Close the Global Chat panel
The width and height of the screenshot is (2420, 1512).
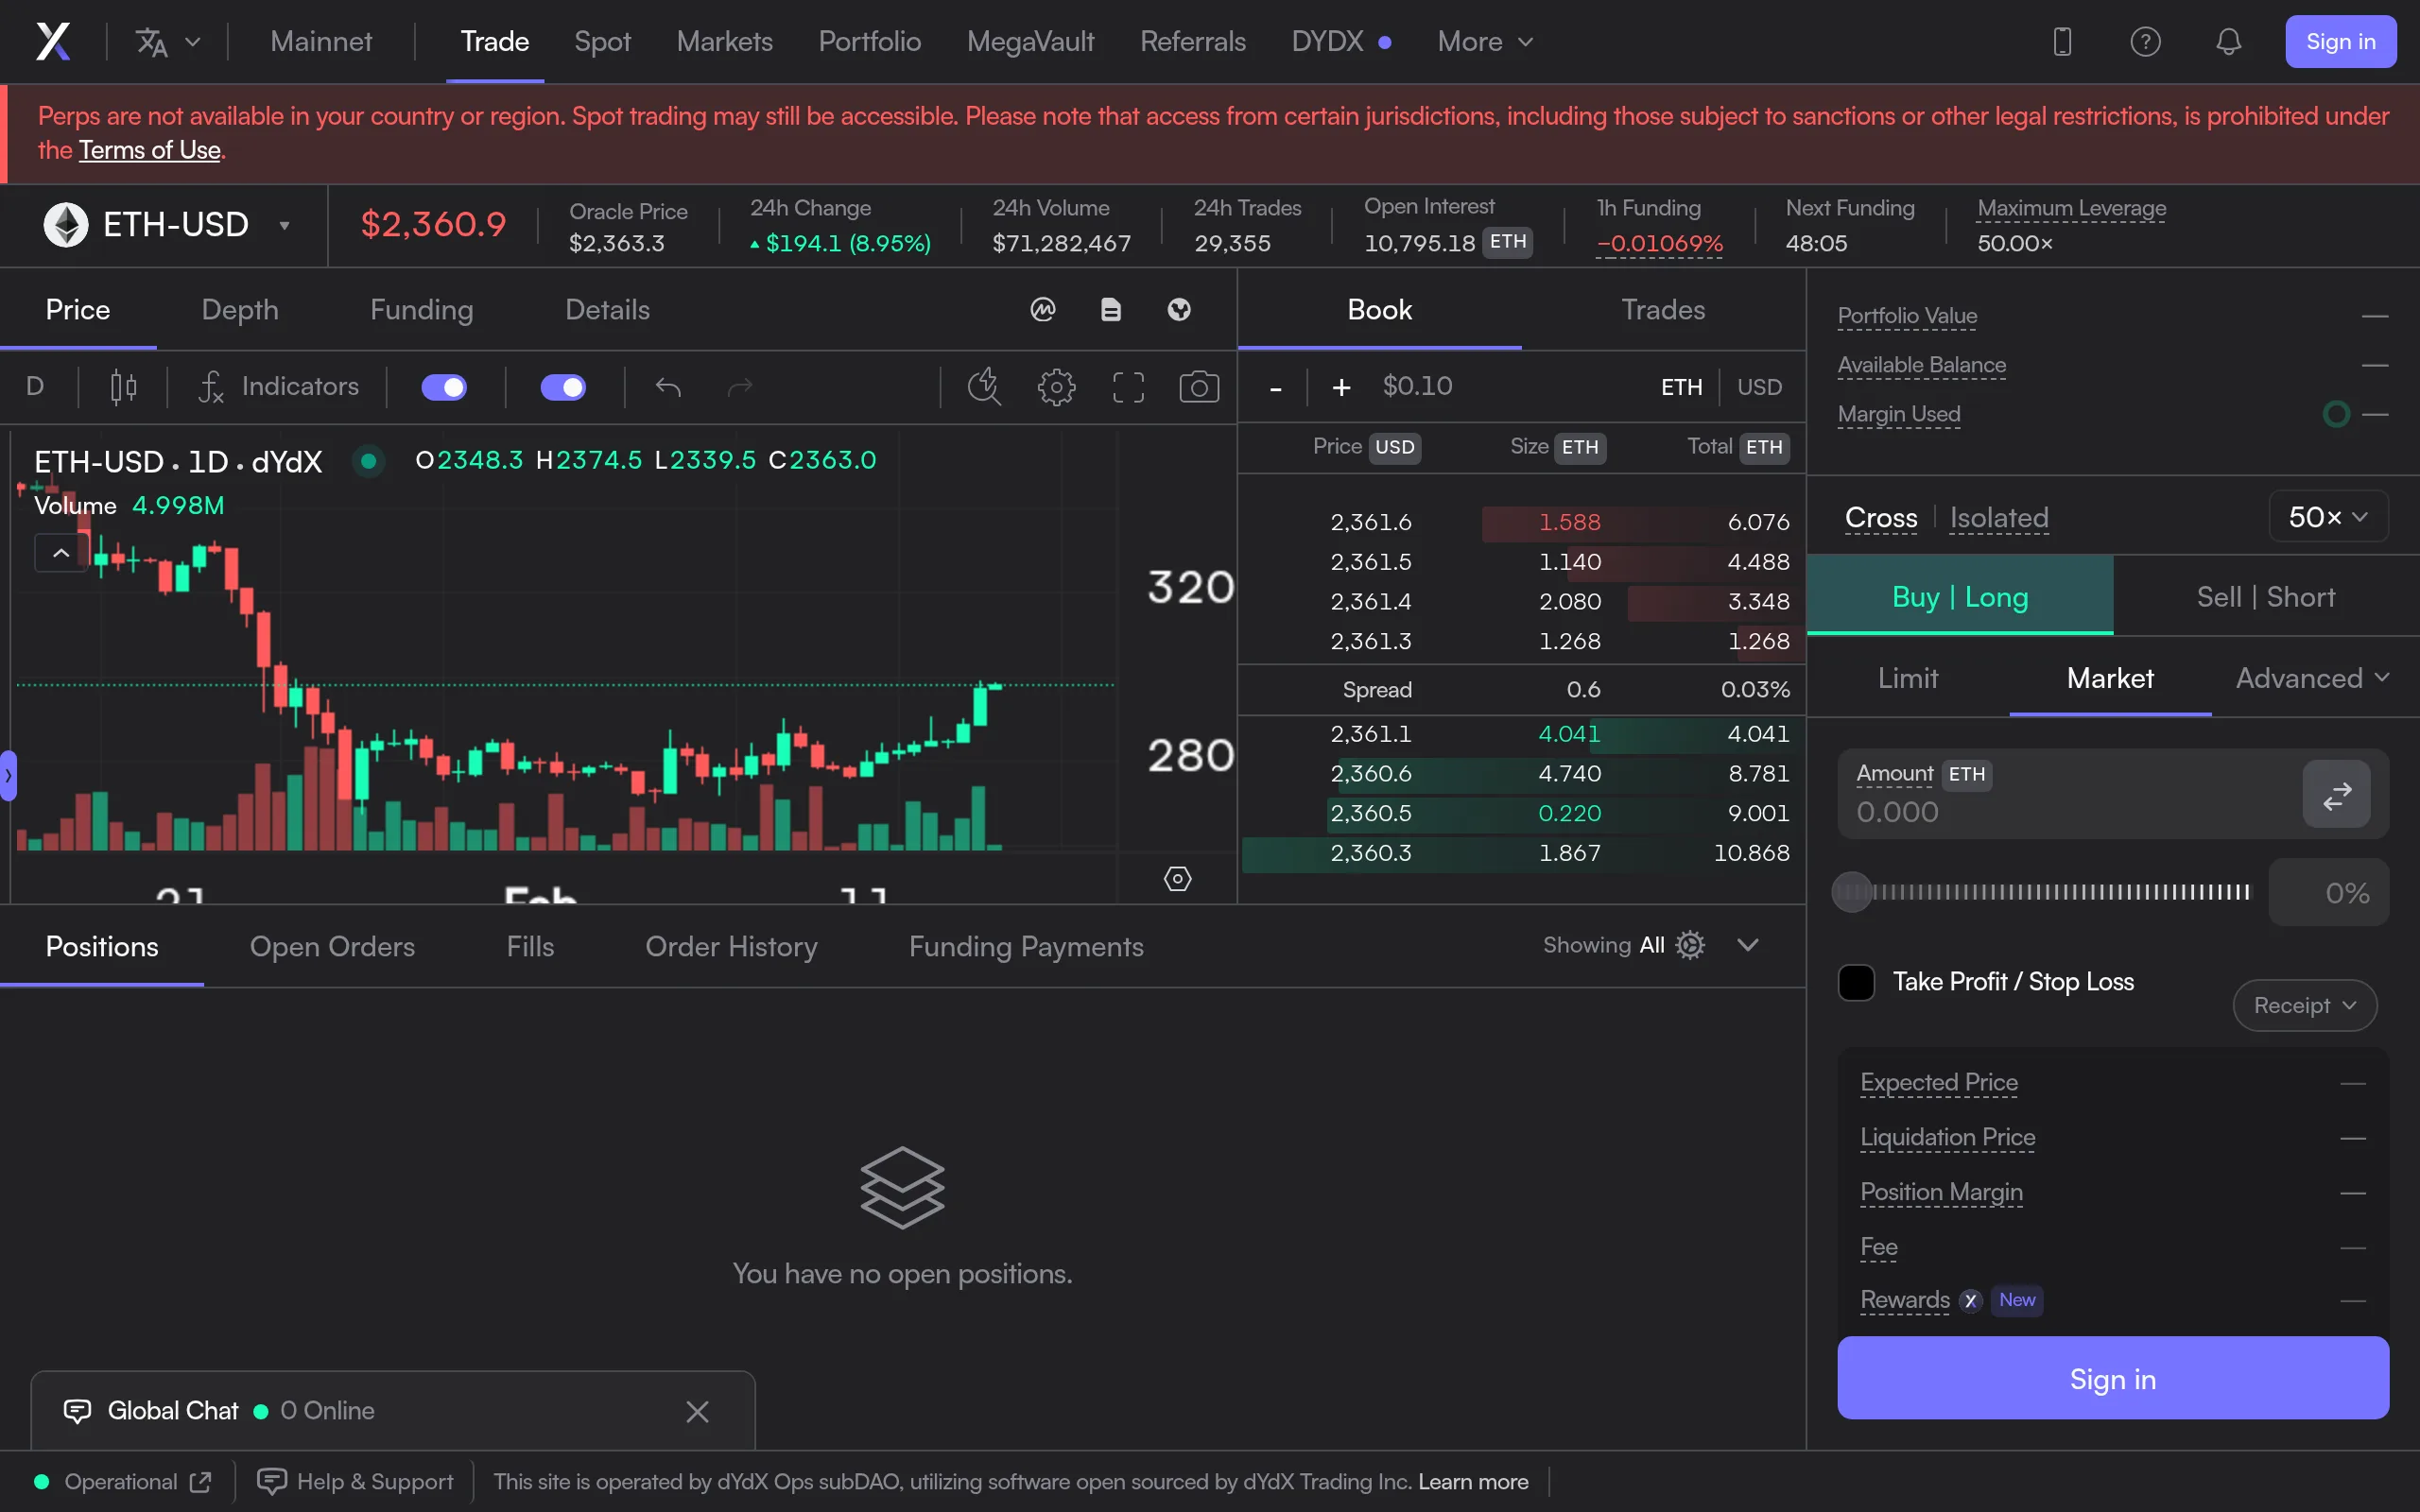[x=697, y=1411]
